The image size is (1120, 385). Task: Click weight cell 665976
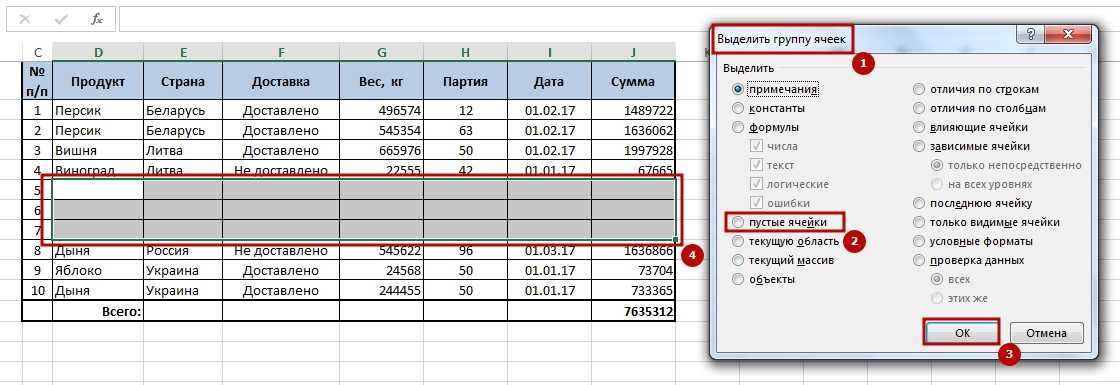pyautogui.click(x=381, y=151)
